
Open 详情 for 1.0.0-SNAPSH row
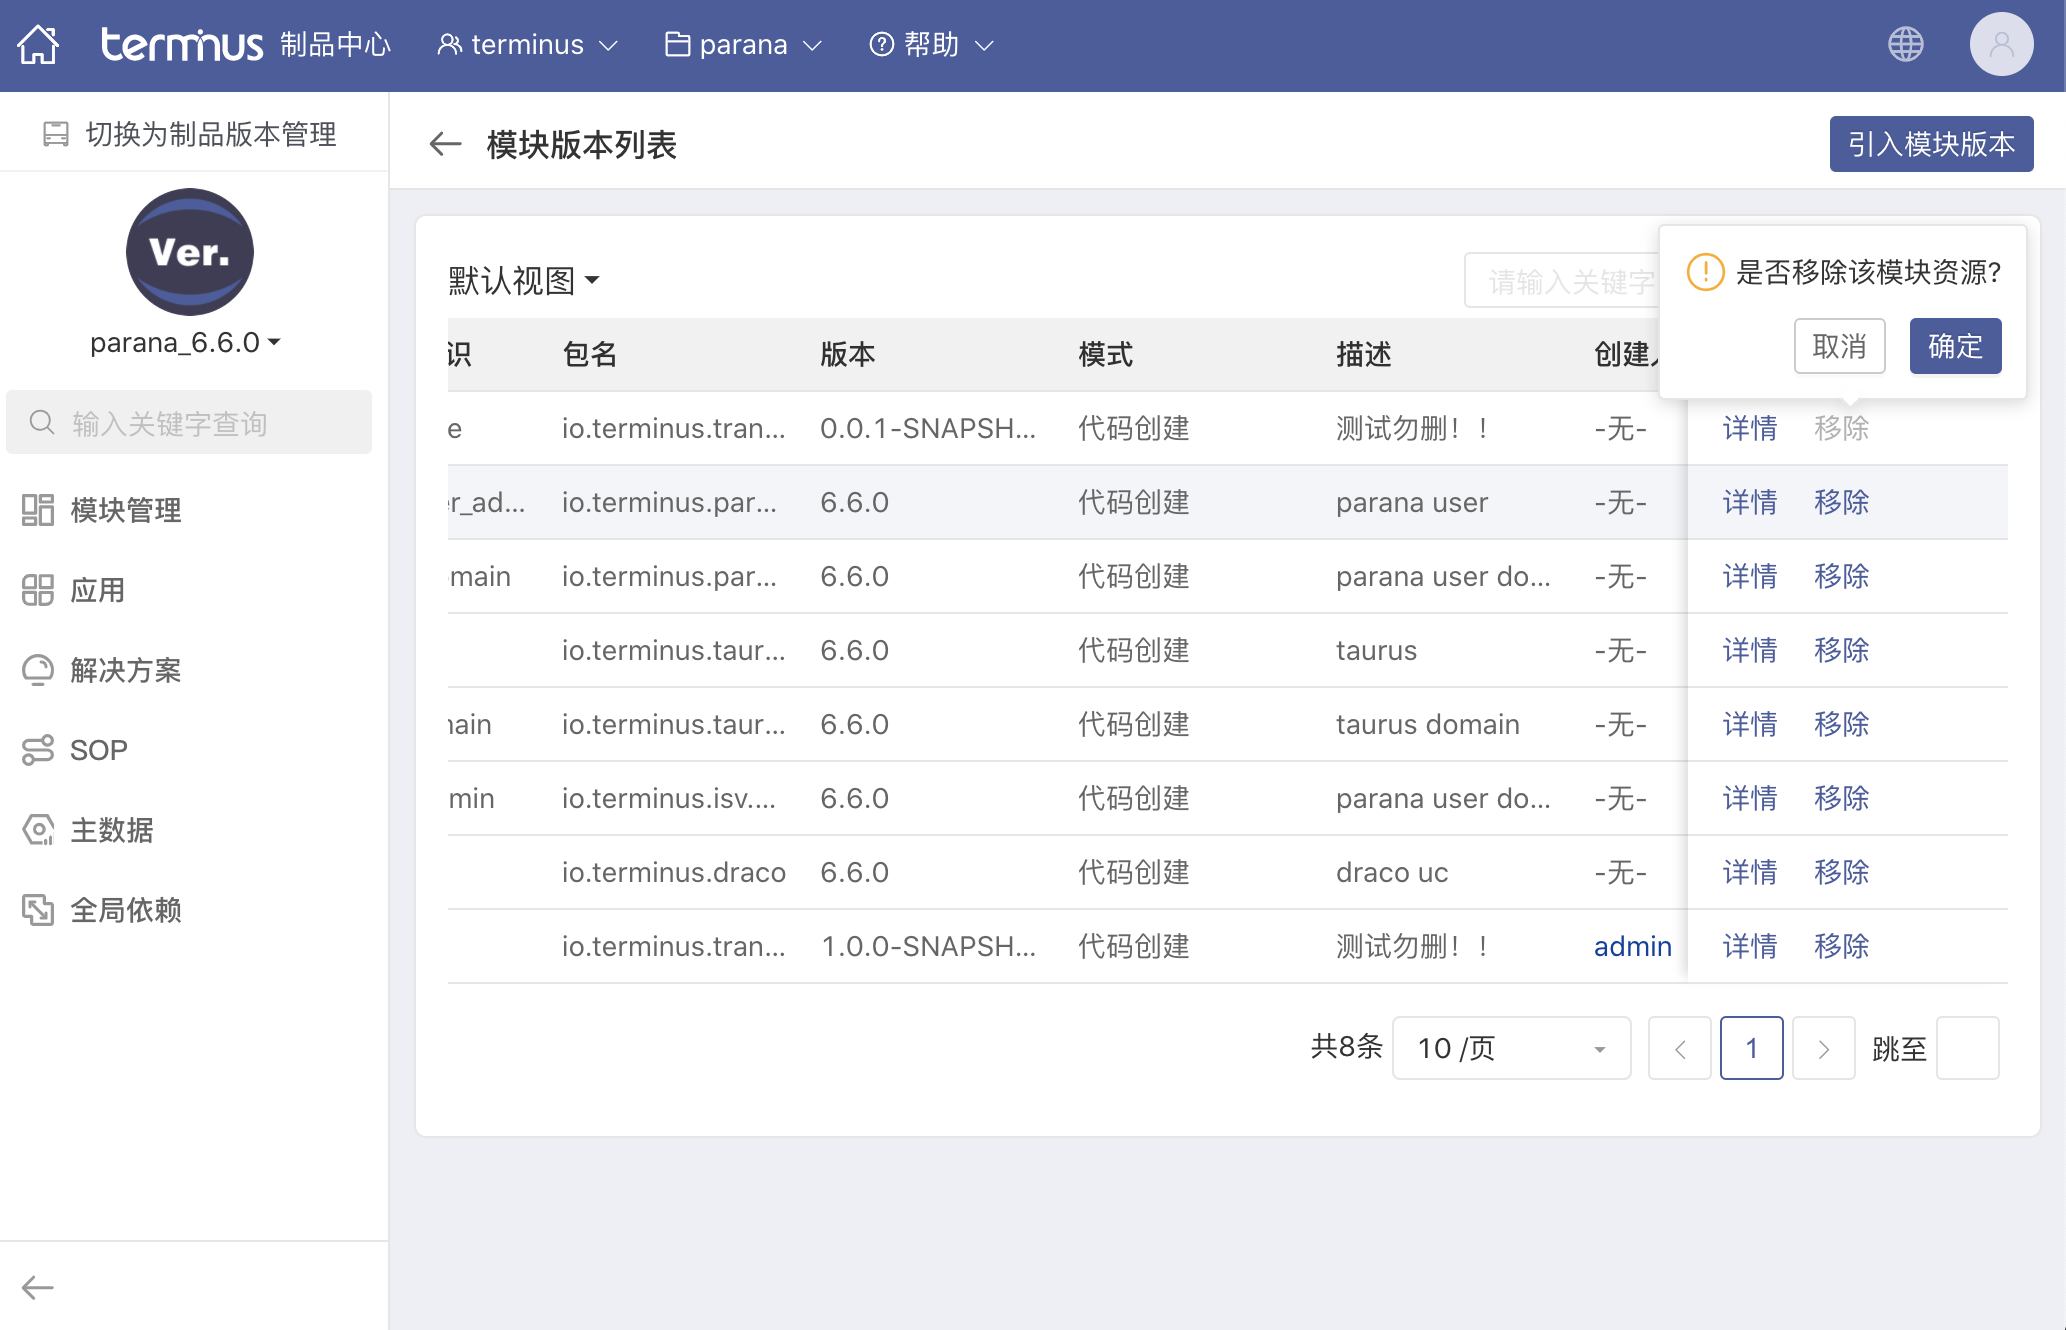[1749, 946]
